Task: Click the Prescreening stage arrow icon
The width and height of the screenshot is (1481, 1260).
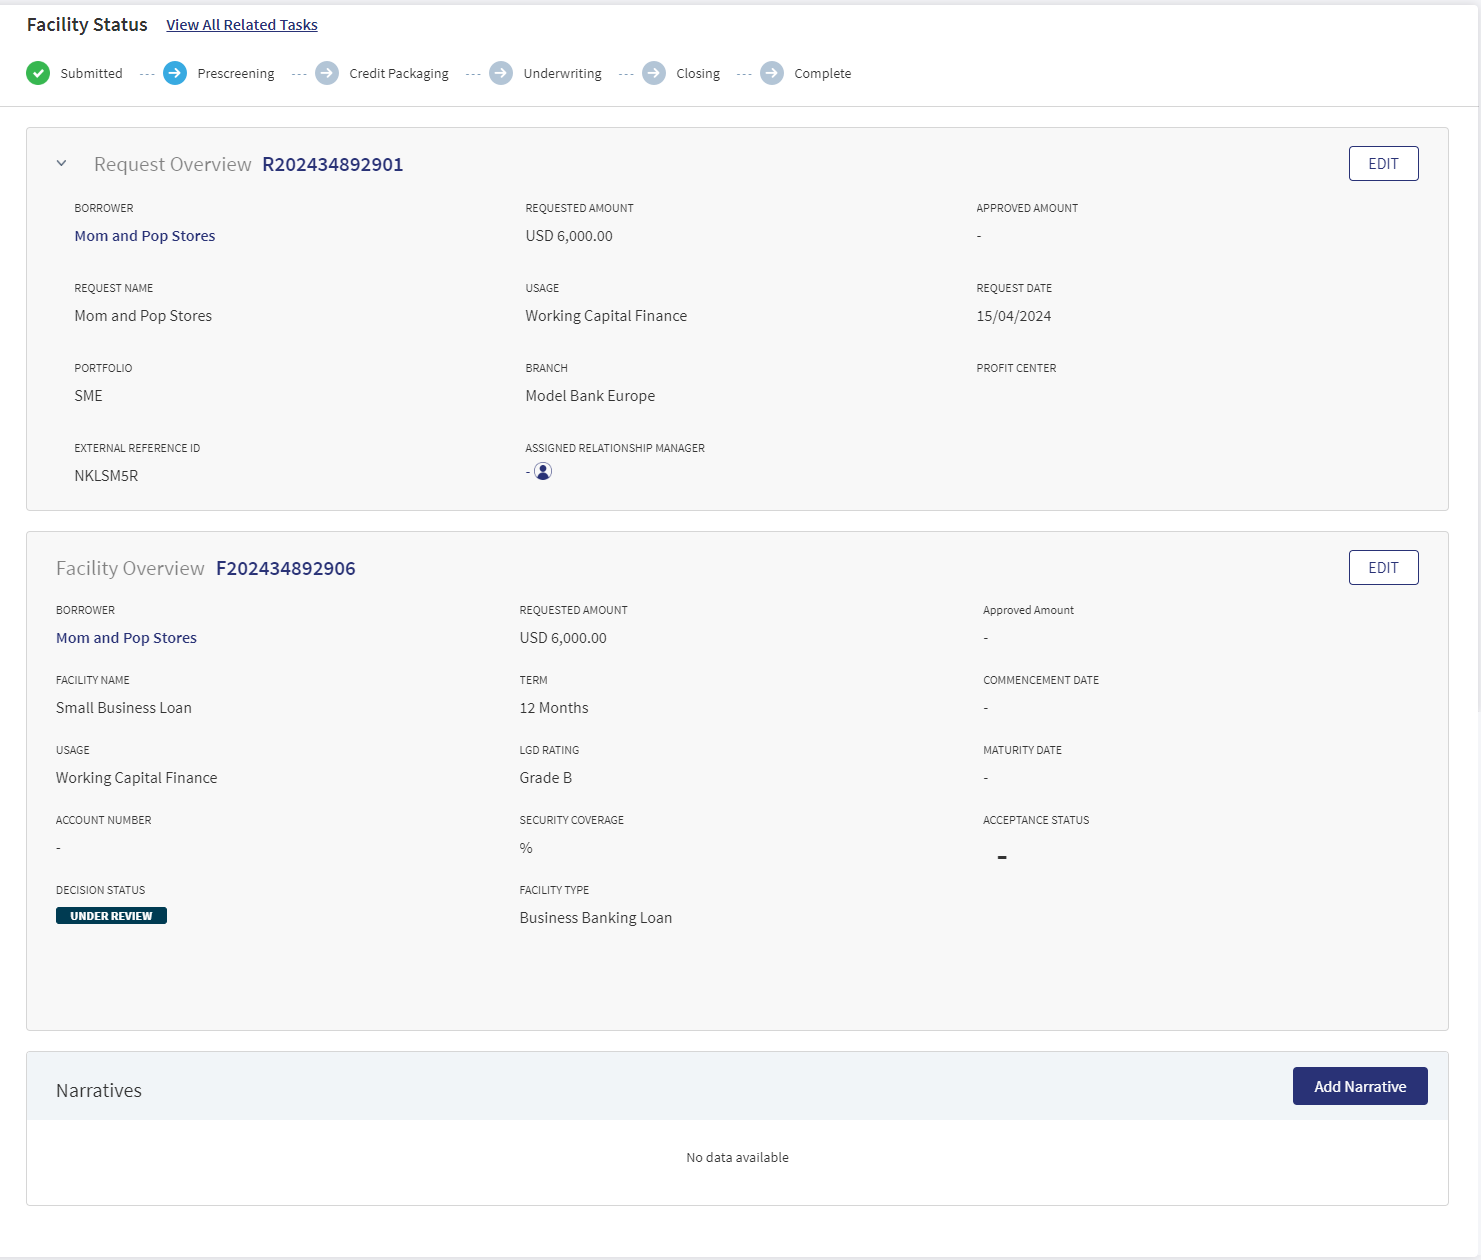Action: point(175,73)
